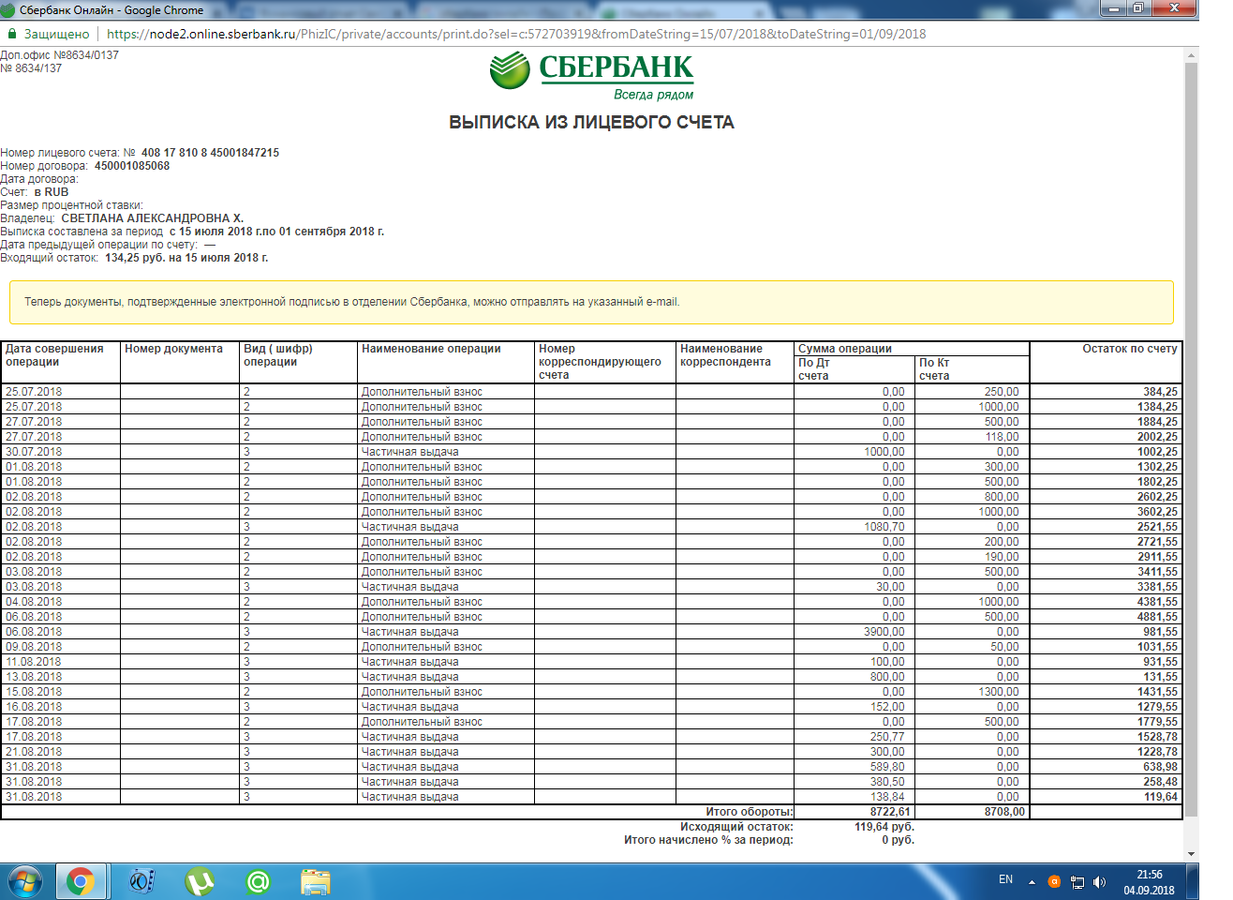Click debit amount 589,80
Image resolution: width=1233 pixels, height=900 pixels.
(886, 767)
